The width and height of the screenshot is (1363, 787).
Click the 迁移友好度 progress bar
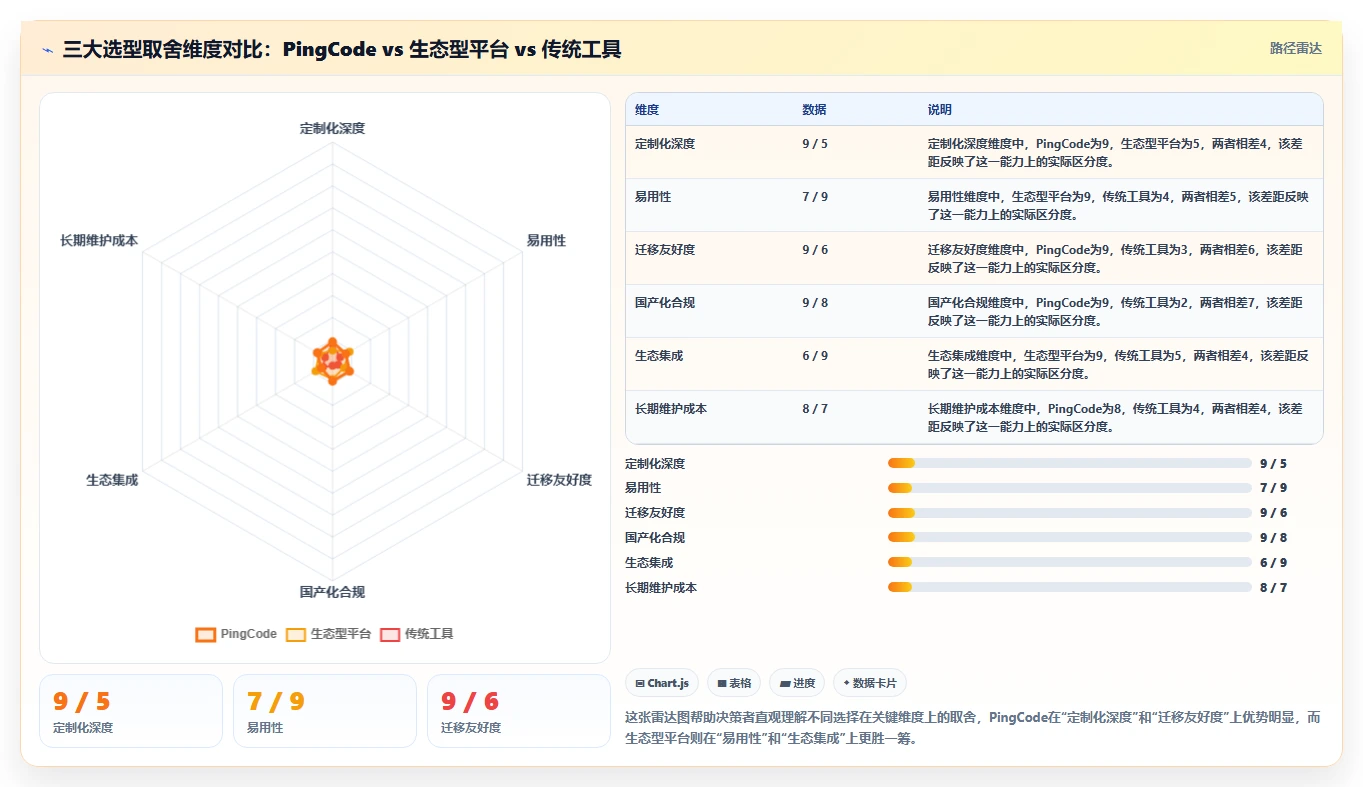coord(1070,513)
